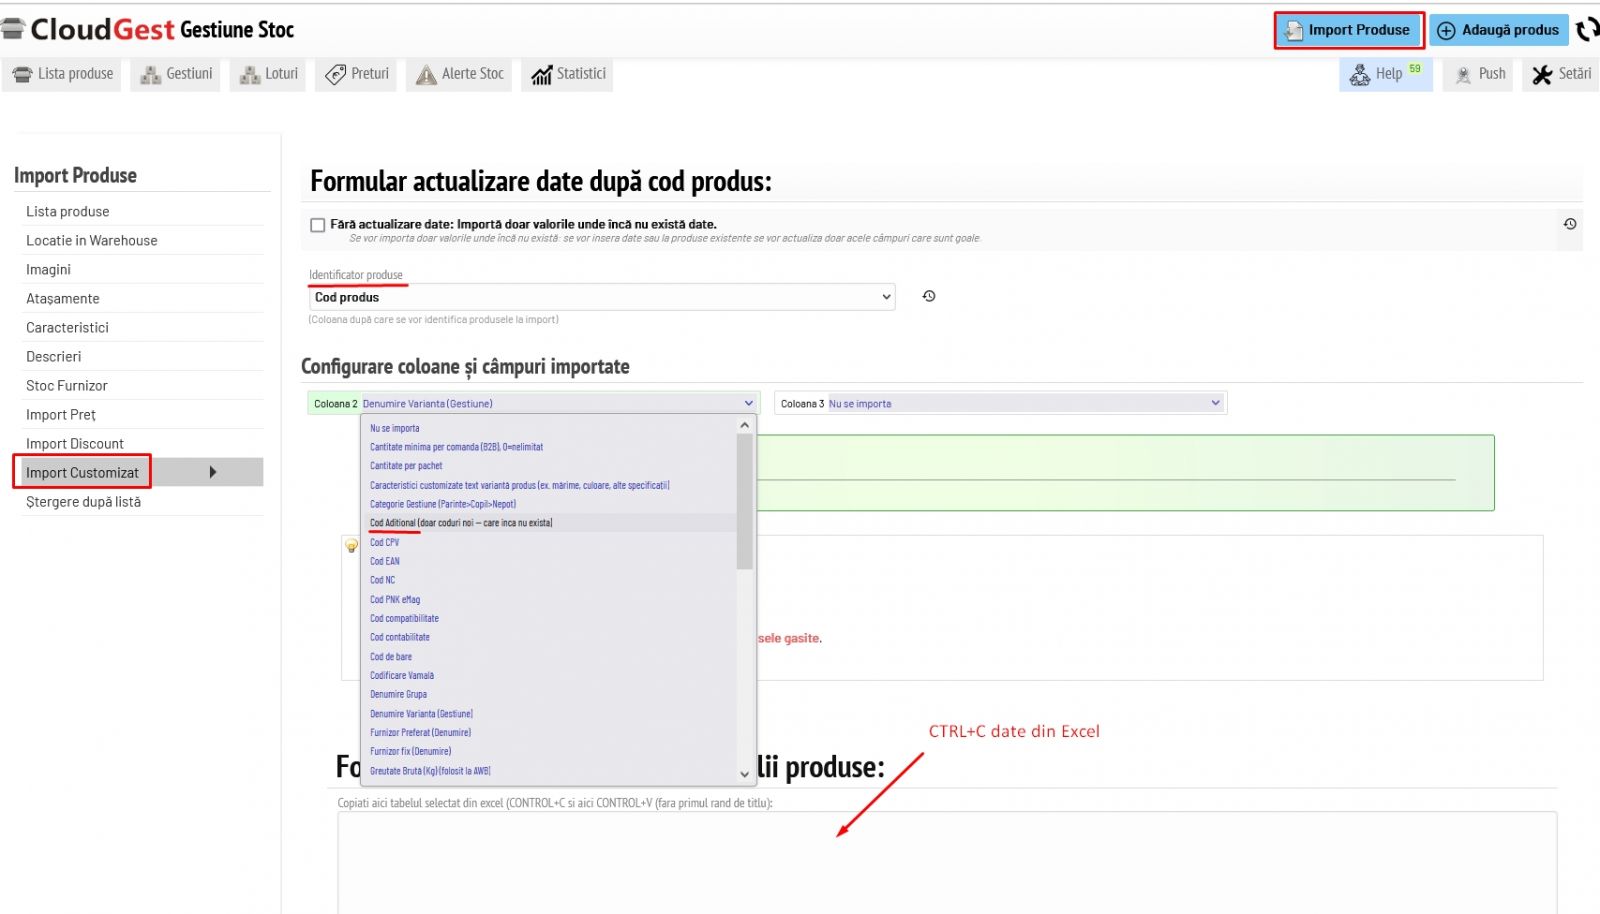Open Ștergere după listă sidebar item

(83, 502)
